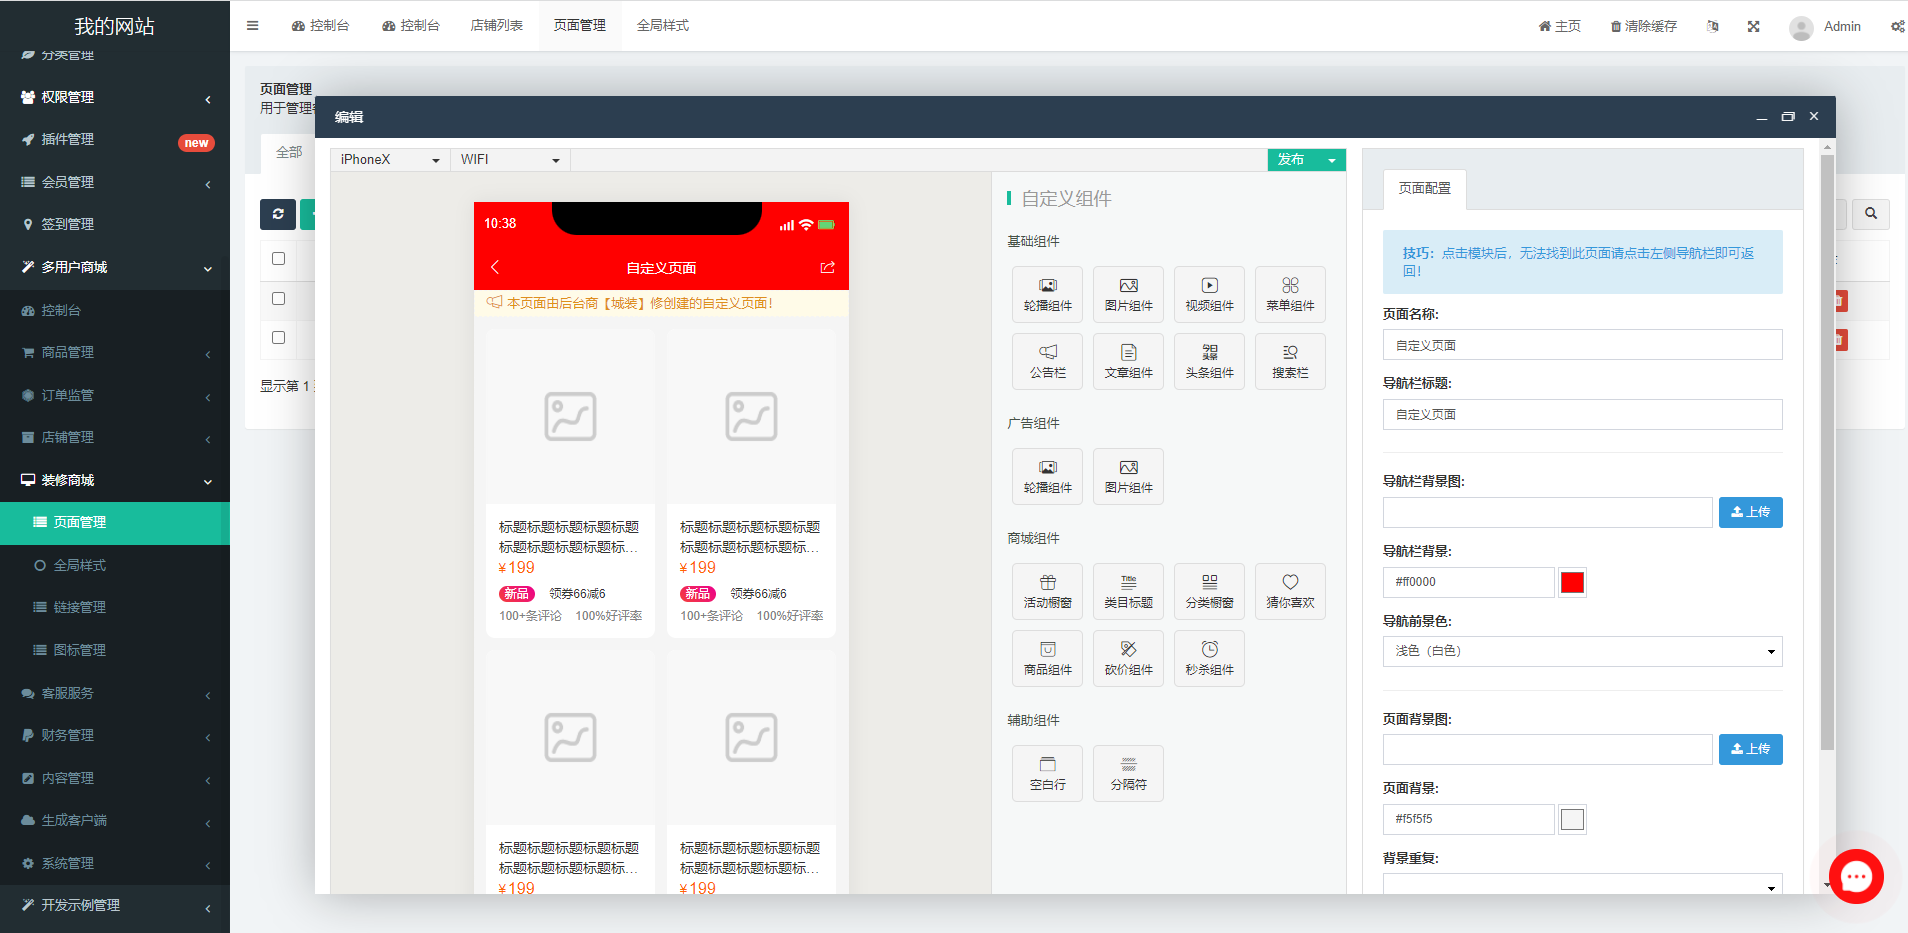Select the 搜索栏 search bar component
1908x933 pixels.
[1290, 361]
